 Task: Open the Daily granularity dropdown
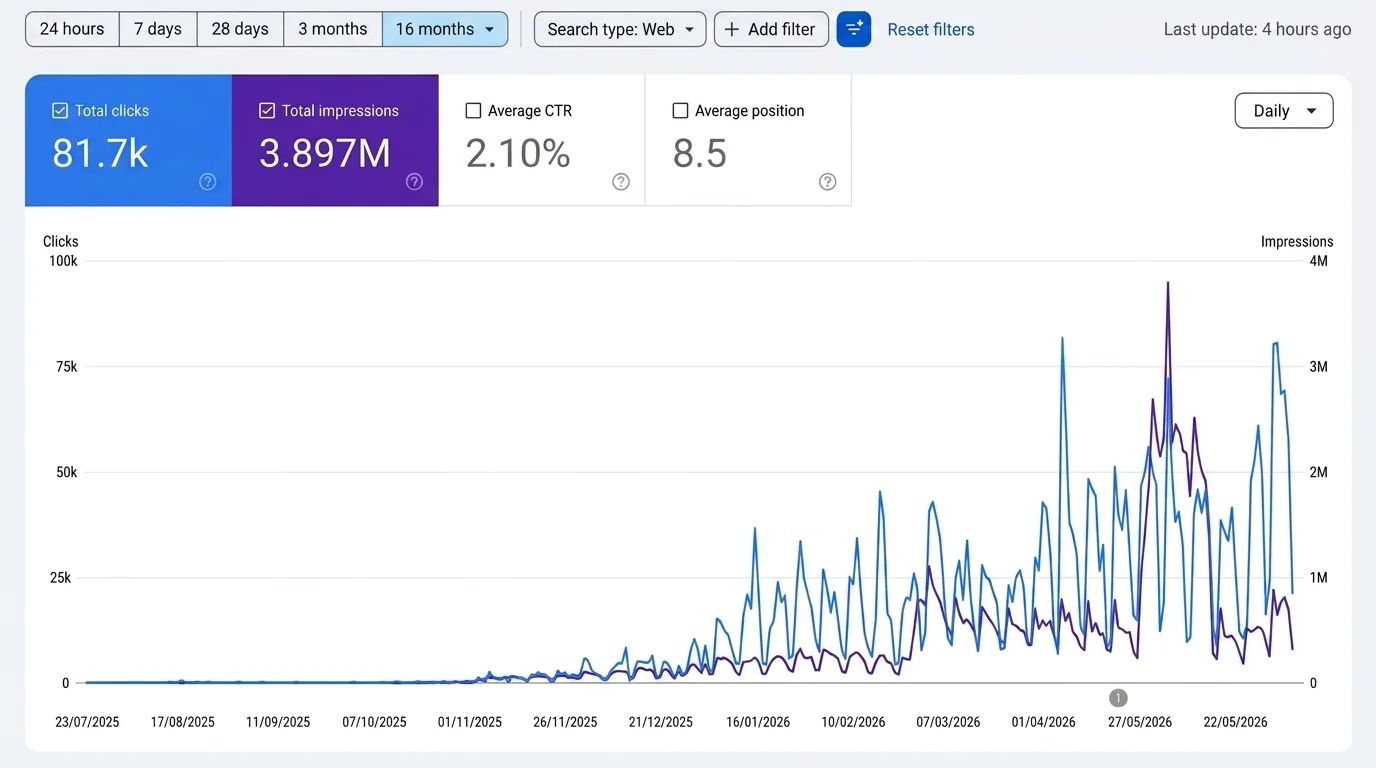click(1284, 111)
